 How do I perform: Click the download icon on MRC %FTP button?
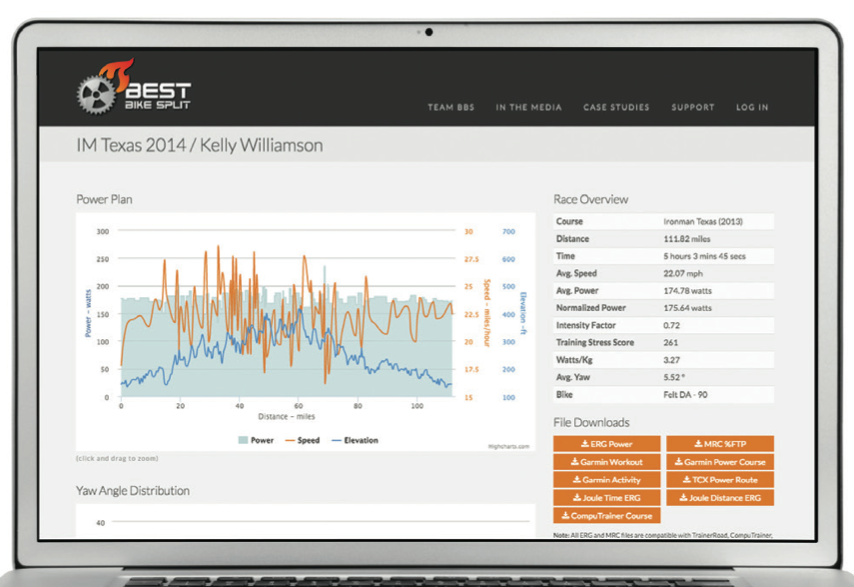tap(699, 443)
